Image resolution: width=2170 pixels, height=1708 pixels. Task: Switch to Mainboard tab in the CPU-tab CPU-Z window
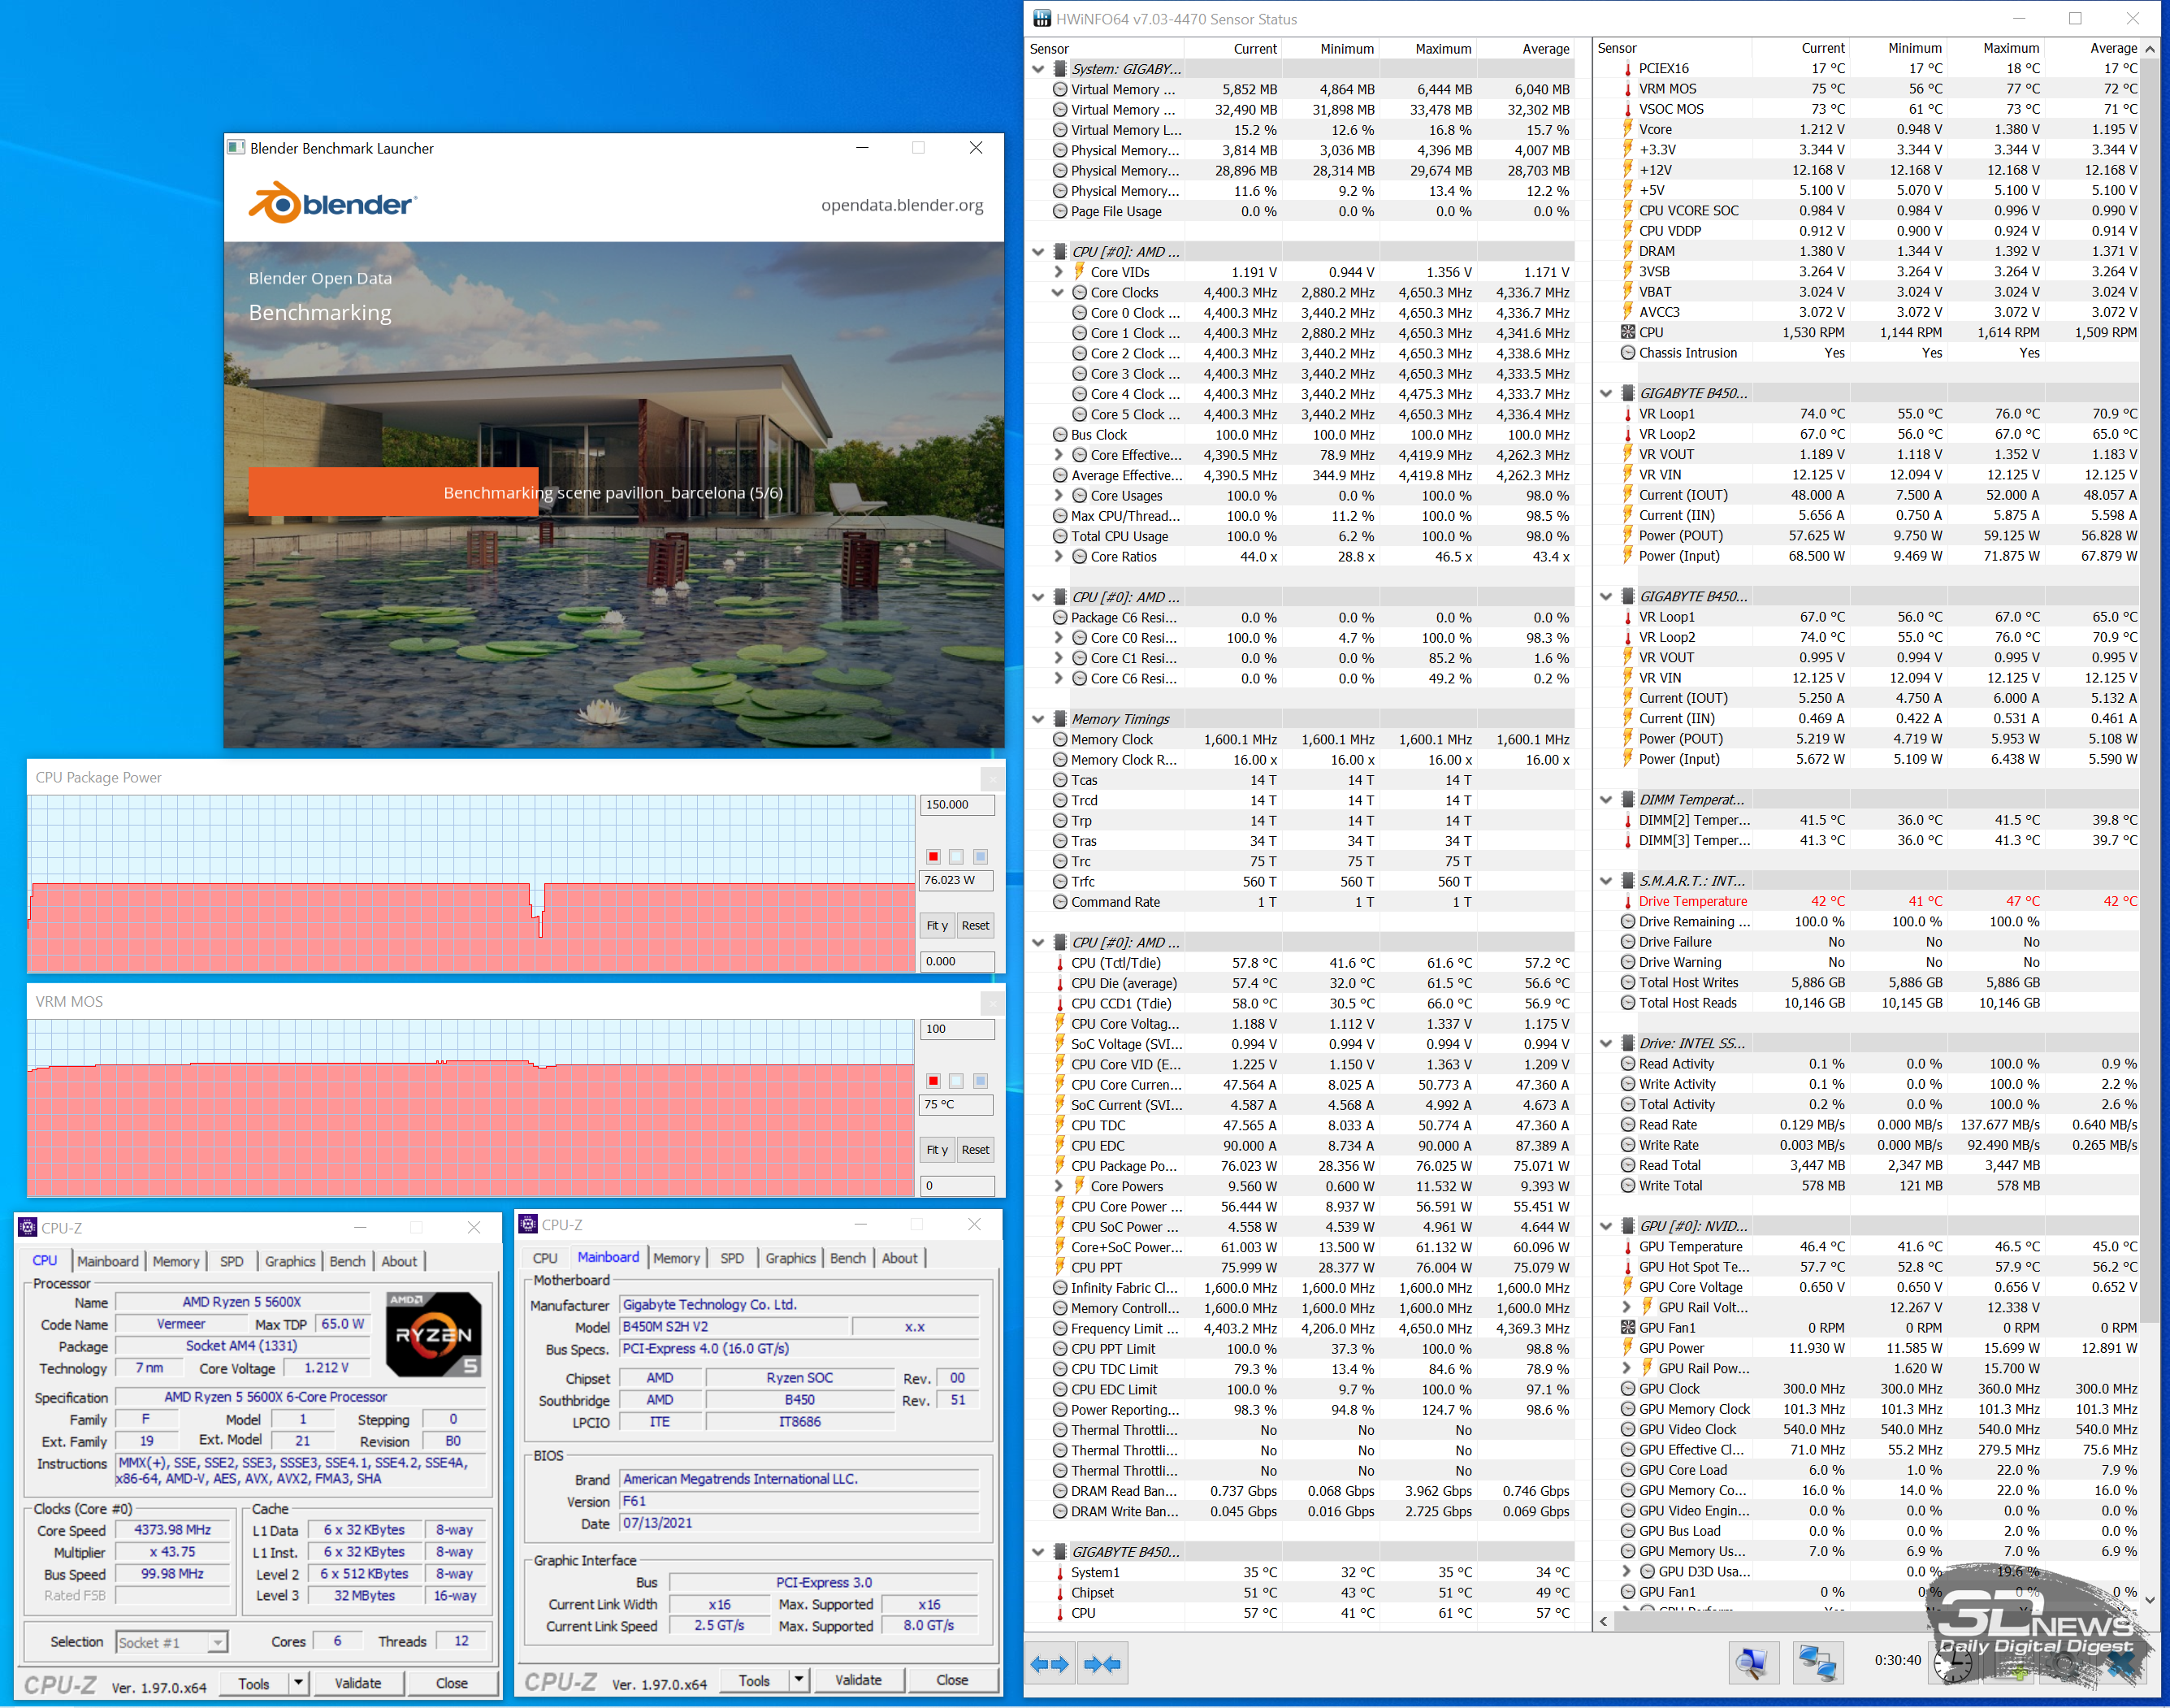108,1261
